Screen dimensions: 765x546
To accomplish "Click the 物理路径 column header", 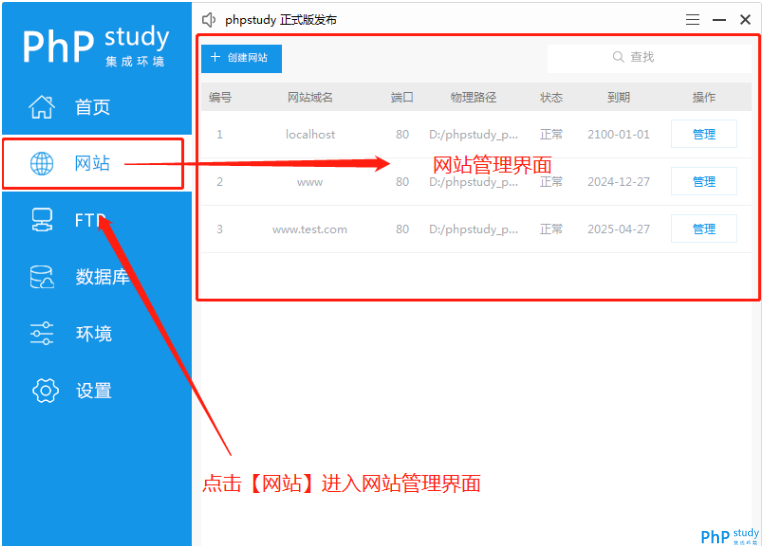I will point(473,97).
